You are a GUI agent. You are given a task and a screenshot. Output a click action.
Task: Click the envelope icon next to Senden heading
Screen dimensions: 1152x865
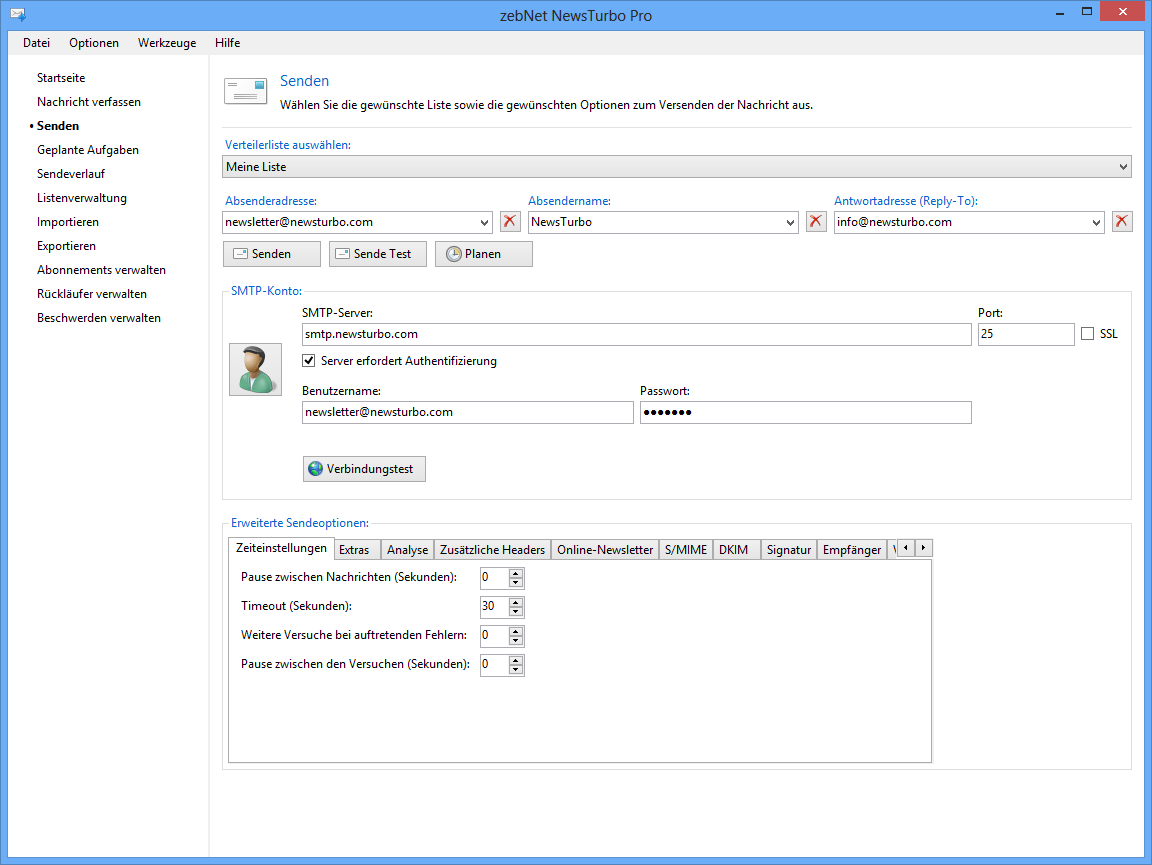click(x=245, y=92)
